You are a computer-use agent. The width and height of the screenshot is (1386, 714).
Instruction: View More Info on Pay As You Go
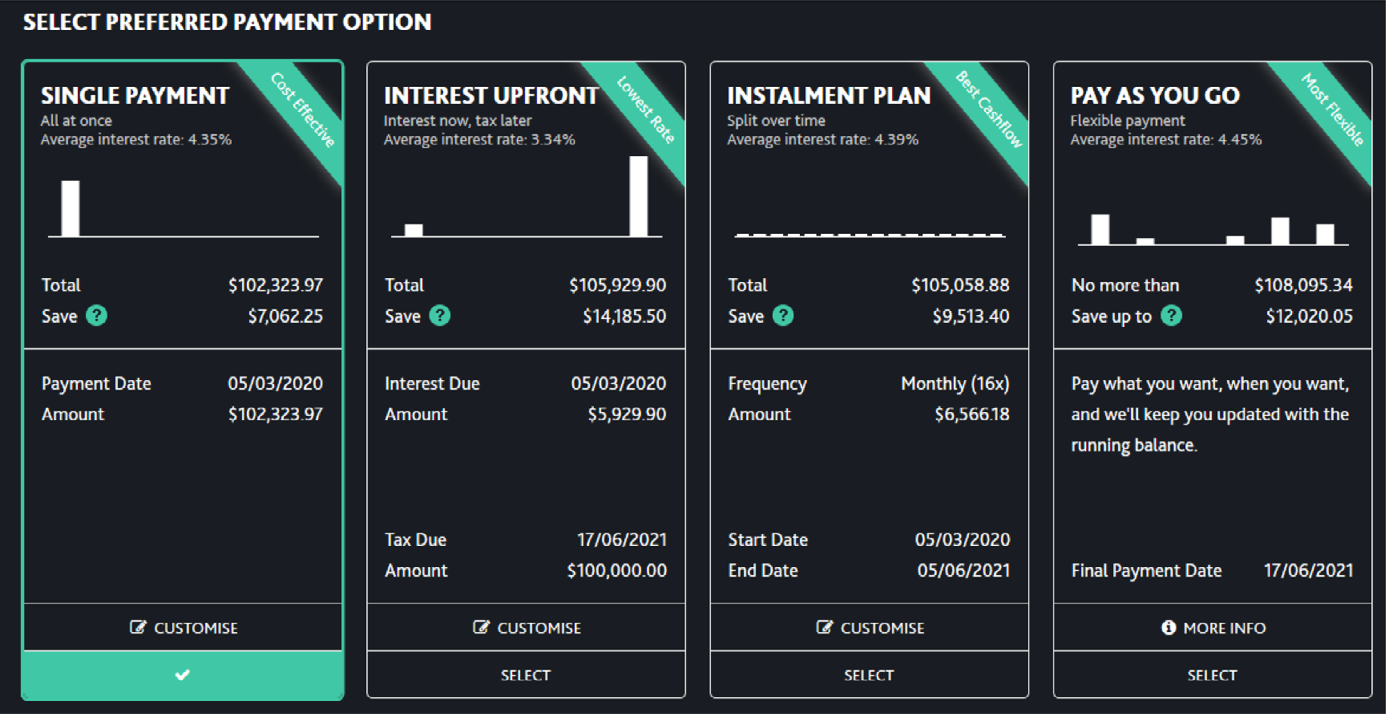point(1213,628)
